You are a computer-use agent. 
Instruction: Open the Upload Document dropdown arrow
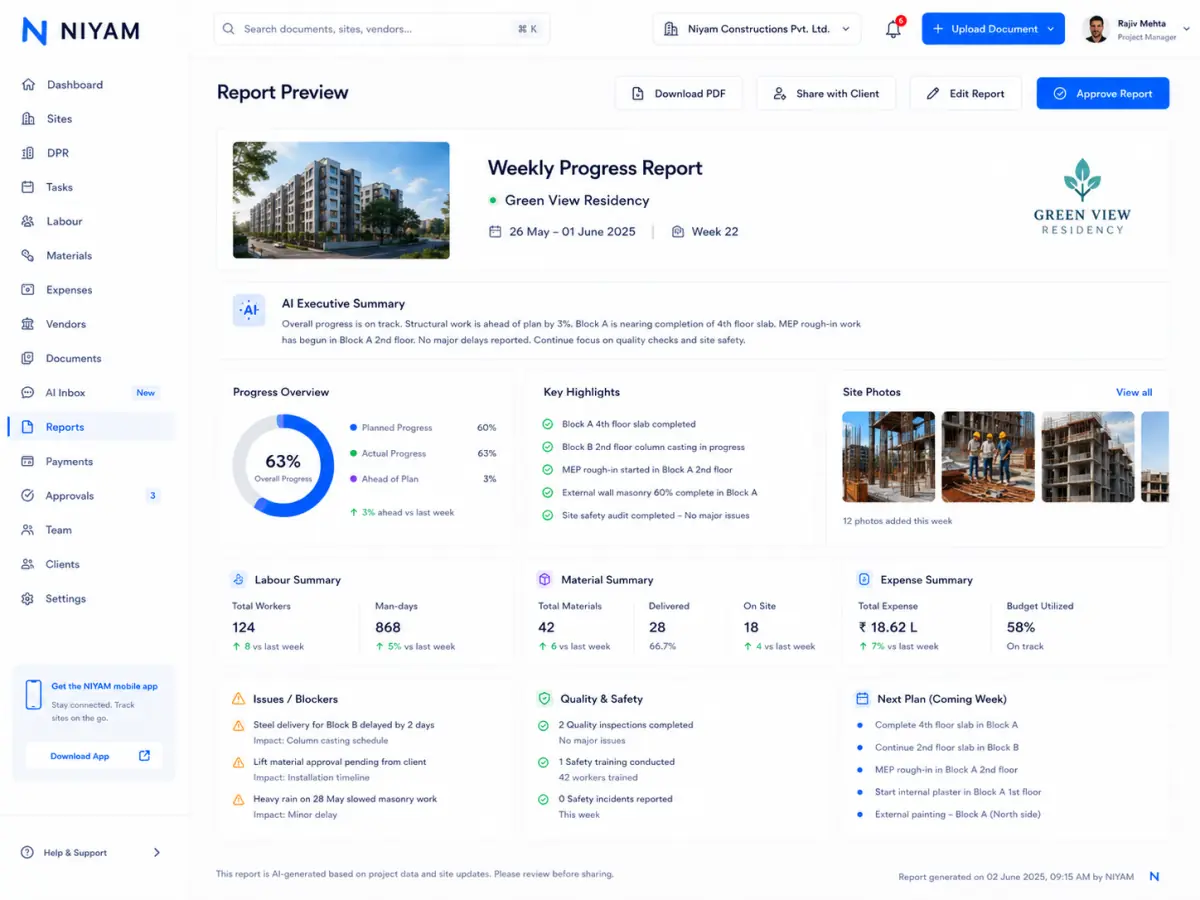click(1051, 29)
